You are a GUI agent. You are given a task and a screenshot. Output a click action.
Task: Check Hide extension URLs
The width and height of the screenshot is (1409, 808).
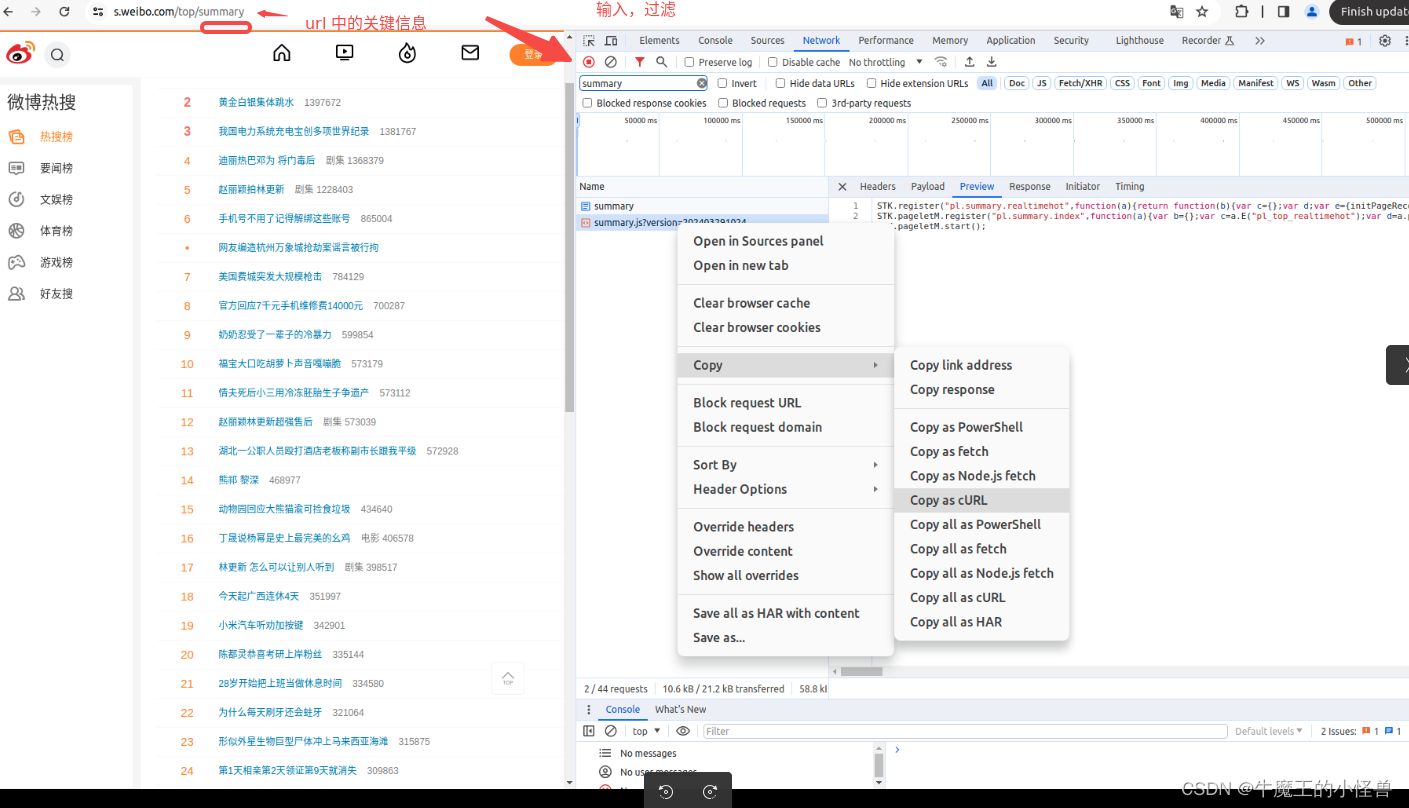coord(871,84)
